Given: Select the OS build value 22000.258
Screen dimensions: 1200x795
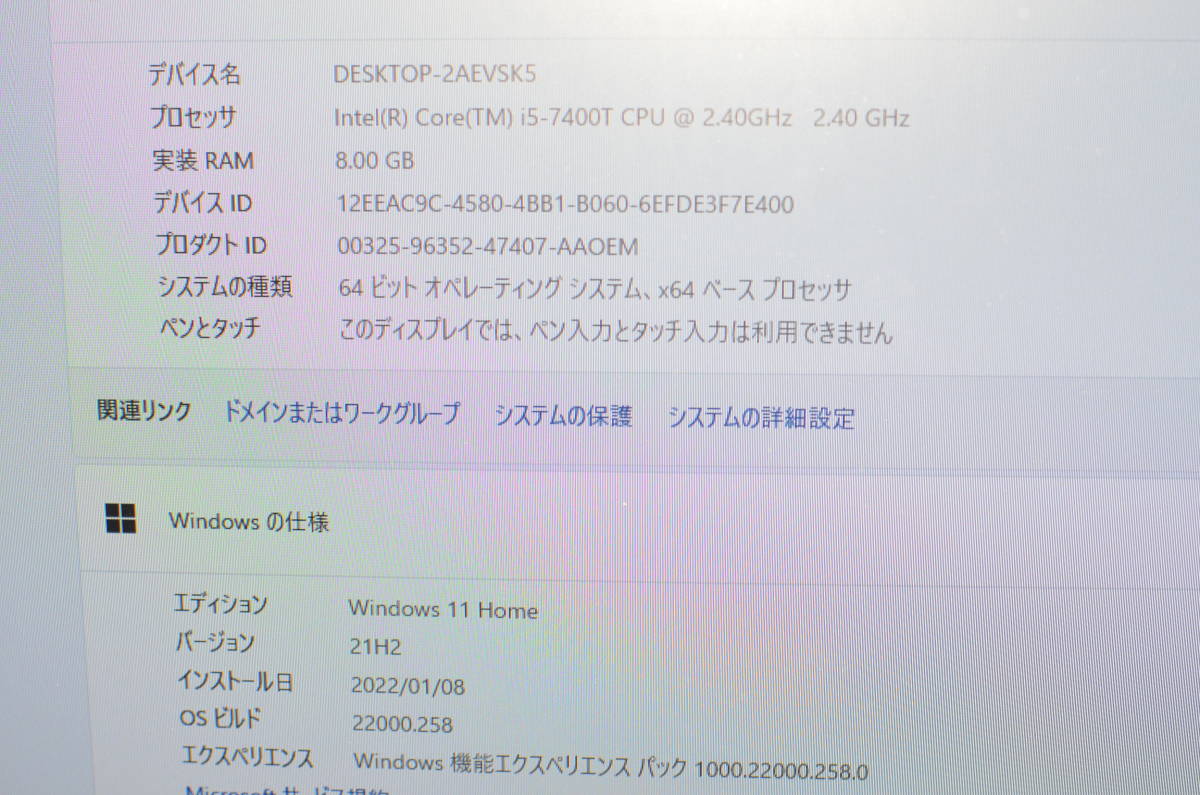Looking at the screenshot, I should pyautogui.click(x=402, y=724).
